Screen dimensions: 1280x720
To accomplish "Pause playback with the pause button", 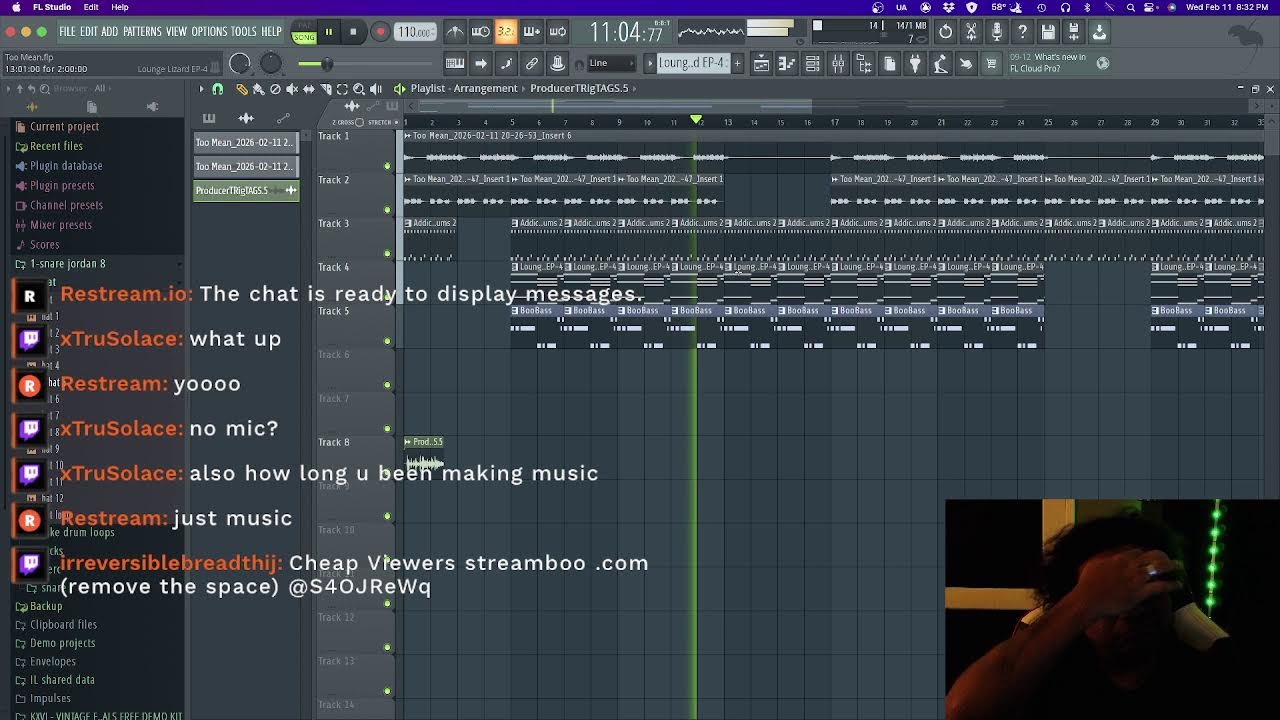I will coord(328,32).
